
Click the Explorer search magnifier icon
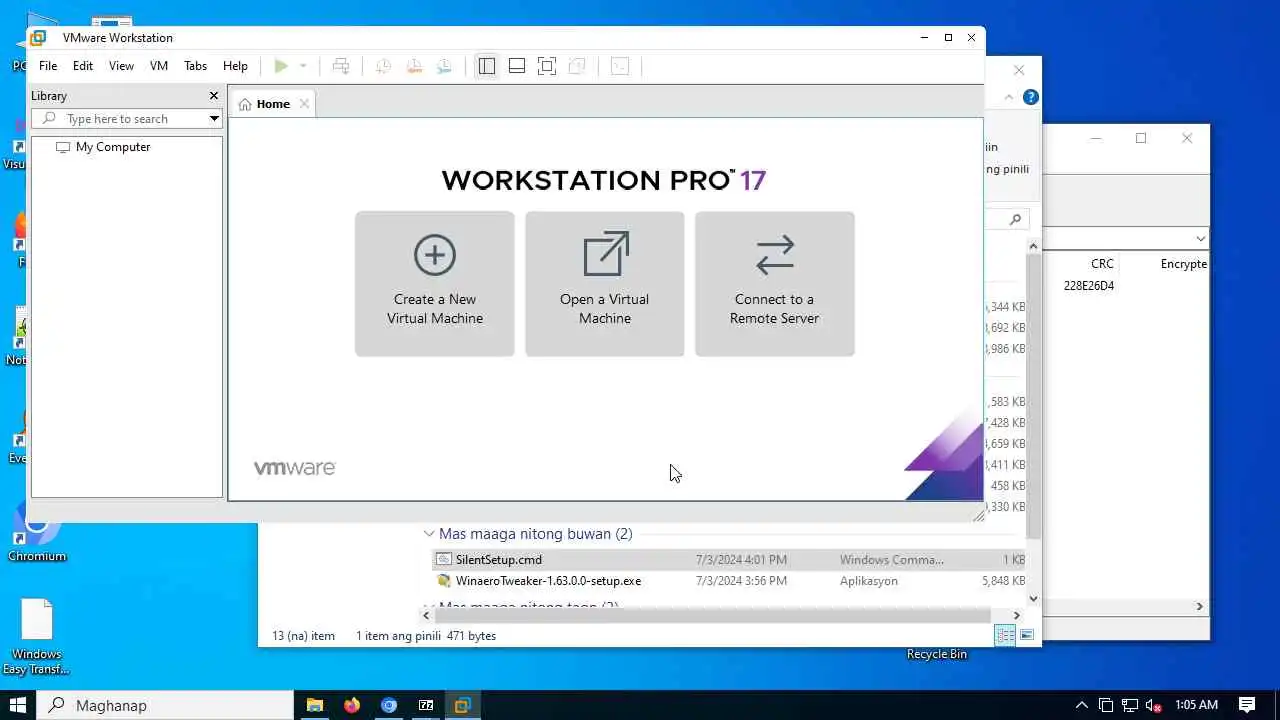point(1015,219)
